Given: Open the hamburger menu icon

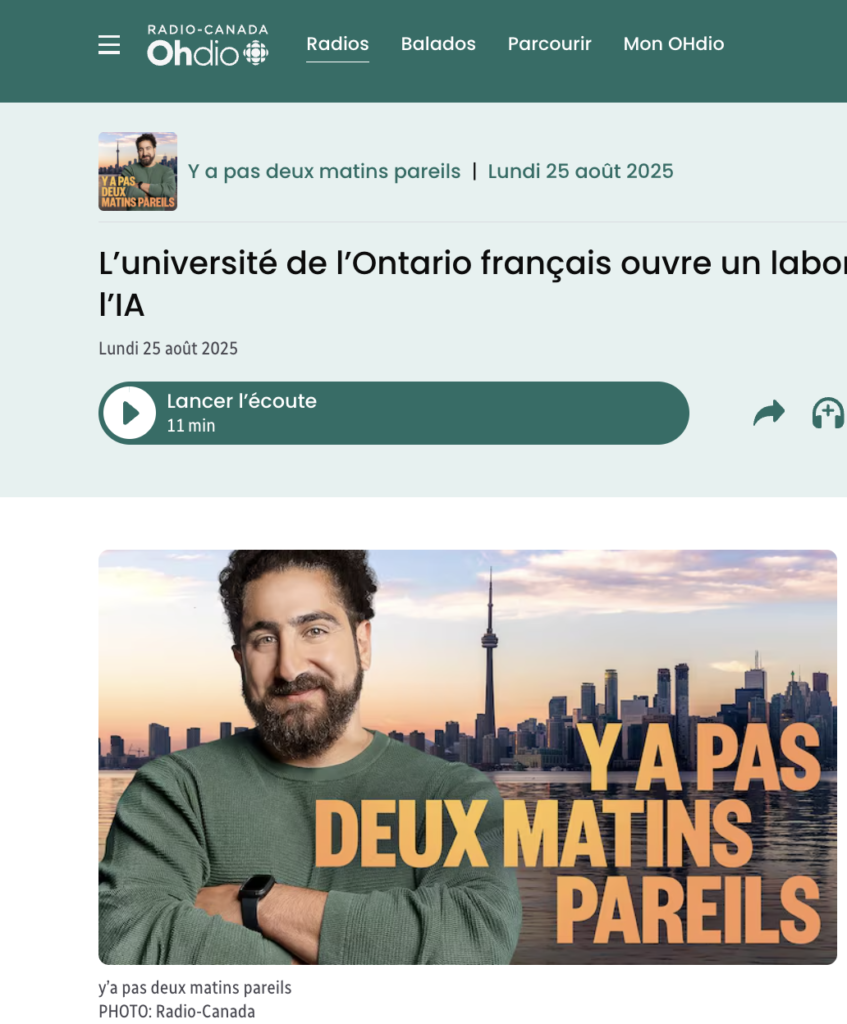Looking at the screenshot, I should [109, 44].
